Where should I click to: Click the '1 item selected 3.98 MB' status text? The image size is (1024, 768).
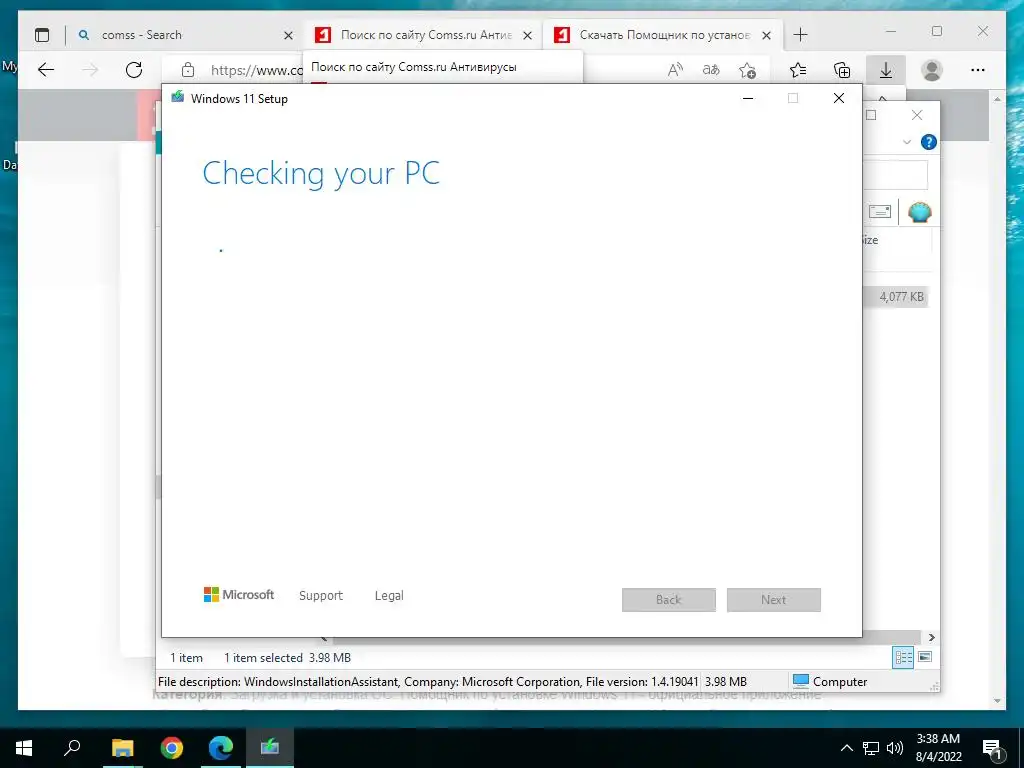[x=287, y=658]
